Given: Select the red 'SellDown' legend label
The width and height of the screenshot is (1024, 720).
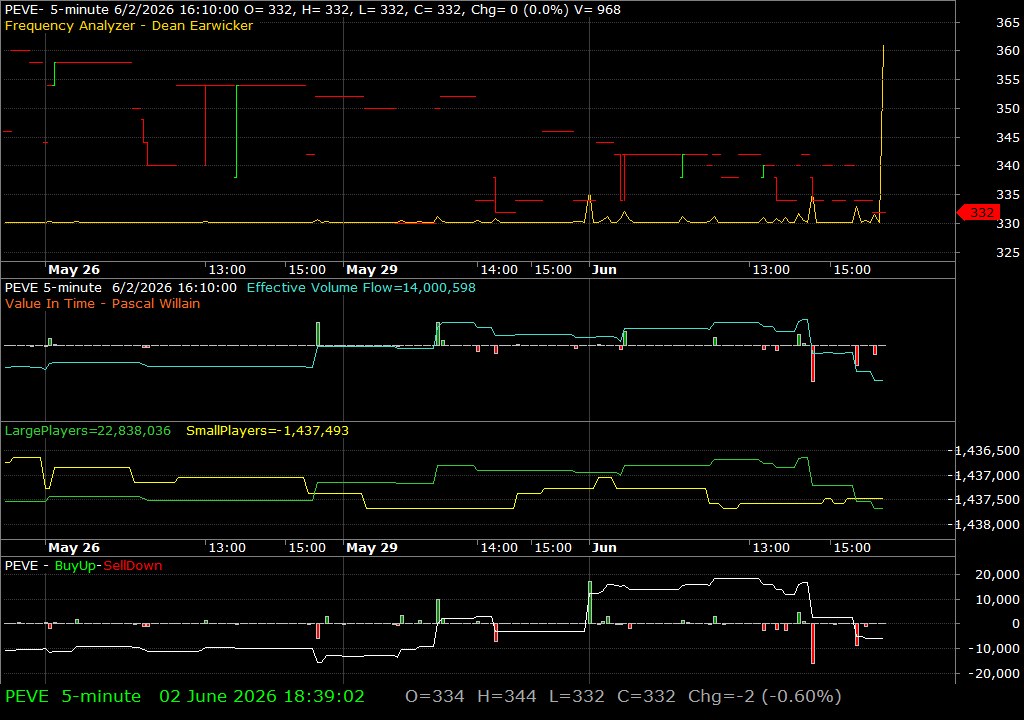Looking at the screenshot, I should [133, 565].
